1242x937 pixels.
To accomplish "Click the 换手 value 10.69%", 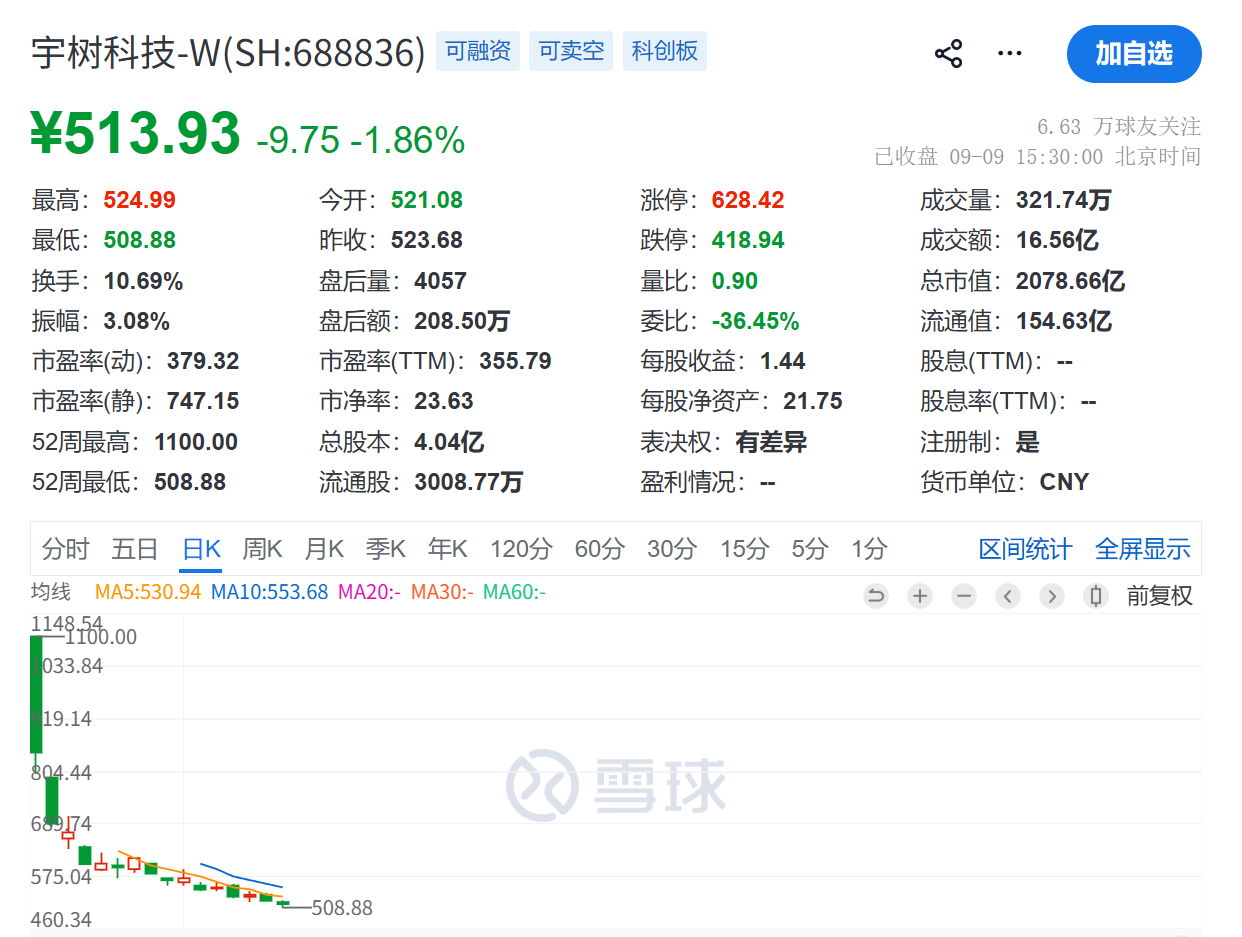I will (x=143, y=281).
